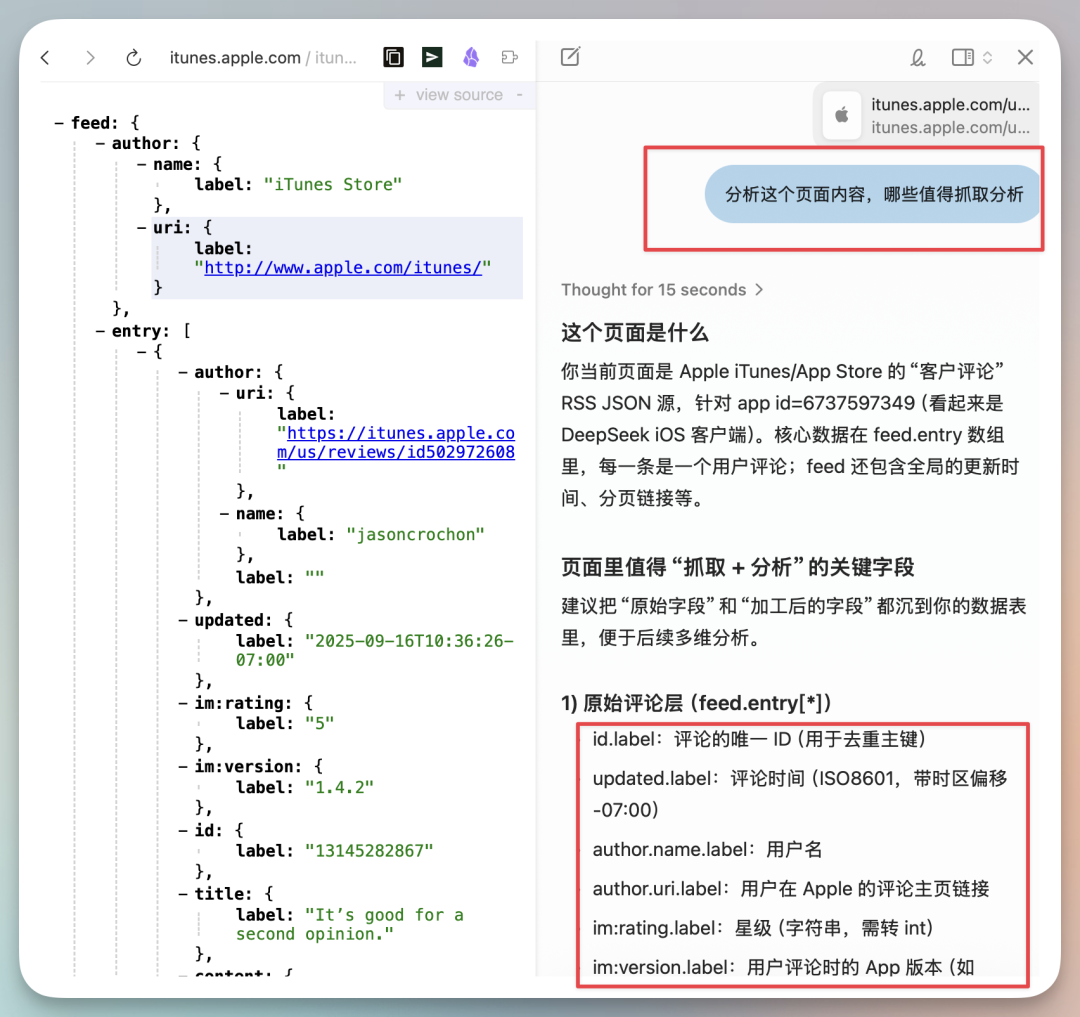
Task: Click the updated.label list item
Action: coord(800,794)
